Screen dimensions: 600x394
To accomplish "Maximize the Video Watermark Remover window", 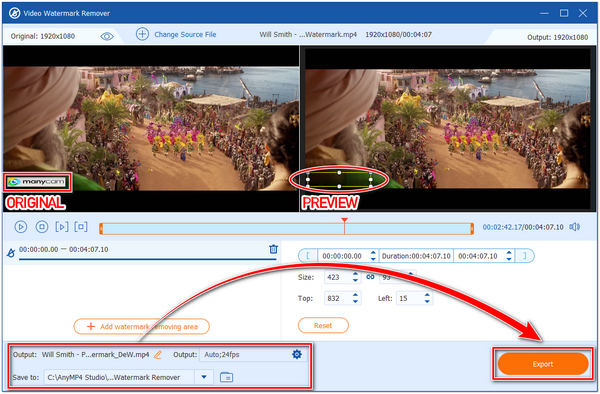I will pyautogui.click(x=564, y=13).
